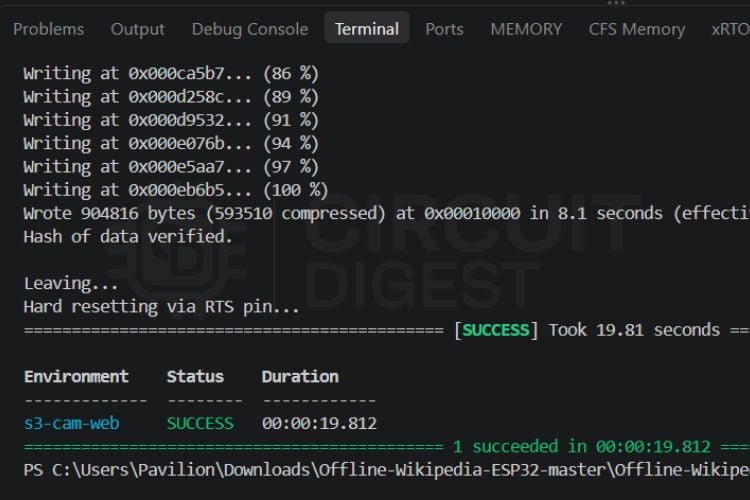Click the 's3-cam-web' environment name
Image resolution: width=750 pixels, height=500 pixels.
(72, 423)
